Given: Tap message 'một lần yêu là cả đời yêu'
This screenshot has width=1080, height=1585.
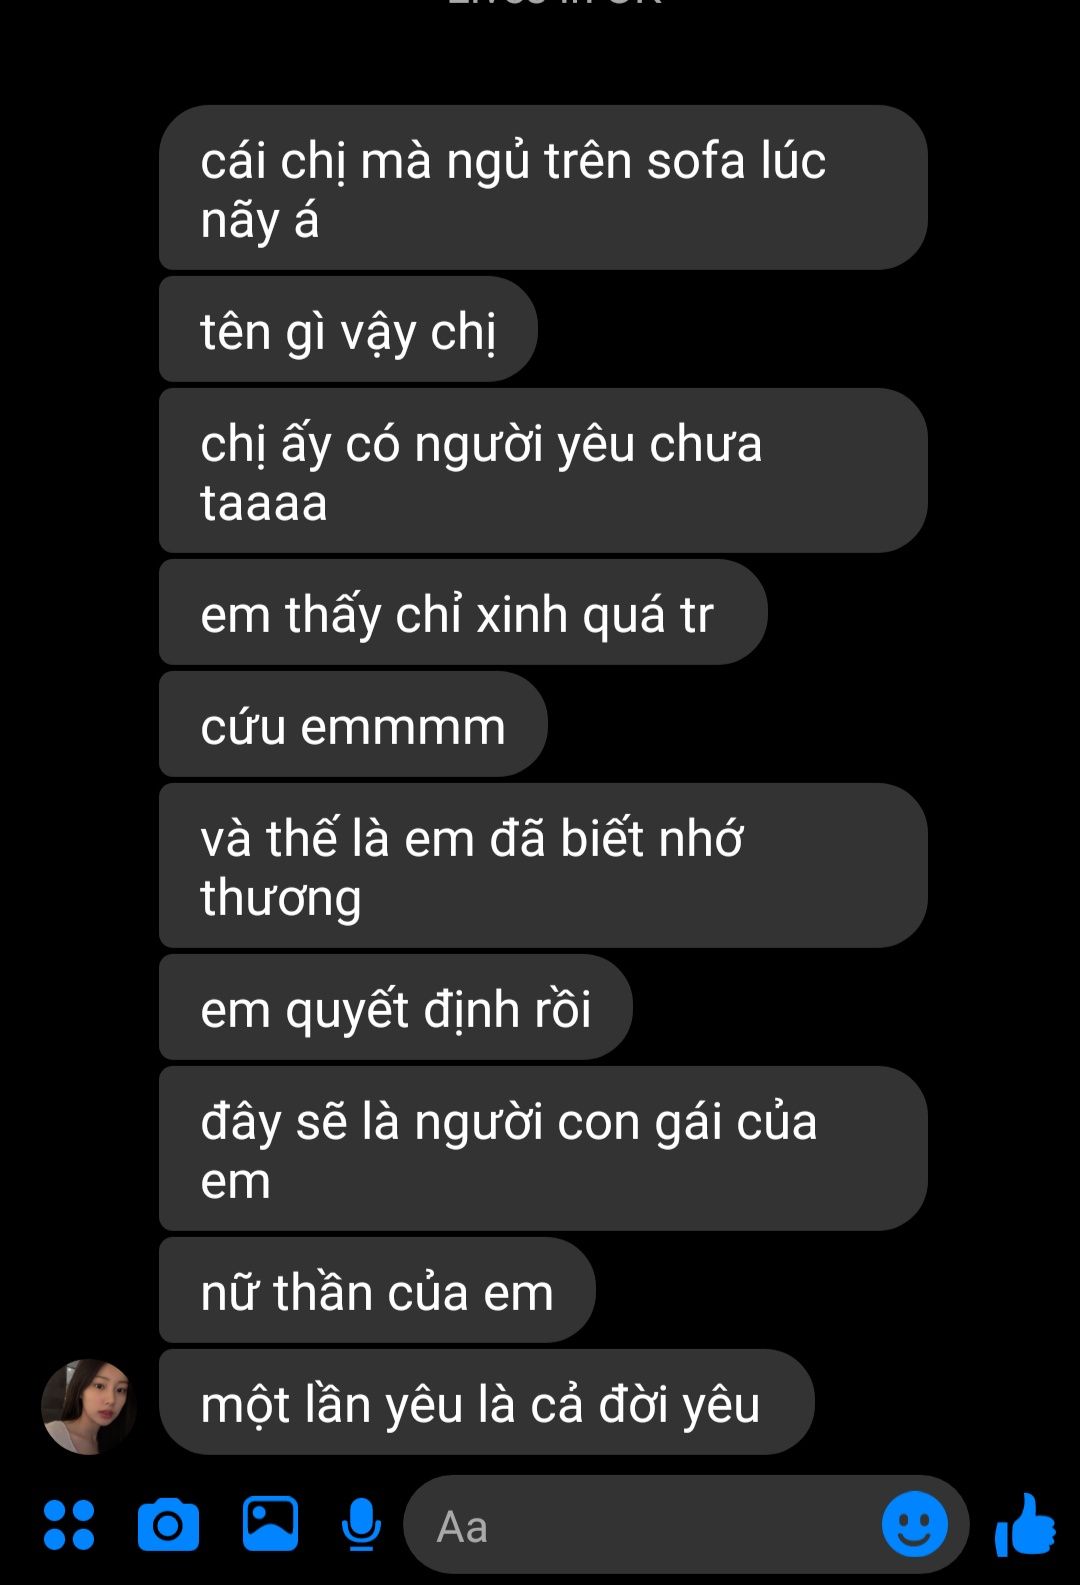Looking at the screenshot, I should pos(486,1403).
